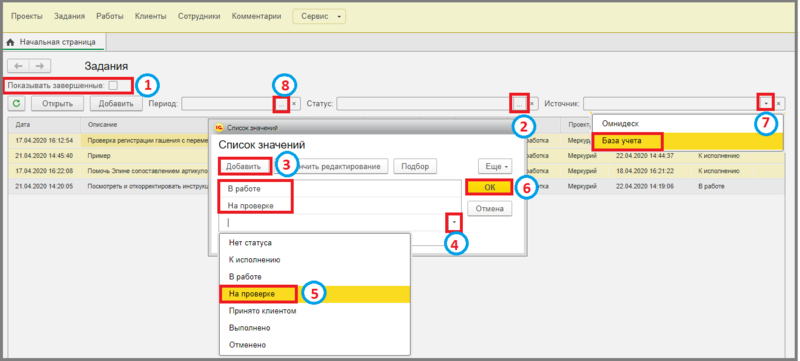Click the Дата column header
The width and height of the screenshot is (800, 361).
(x=44, y=124)
